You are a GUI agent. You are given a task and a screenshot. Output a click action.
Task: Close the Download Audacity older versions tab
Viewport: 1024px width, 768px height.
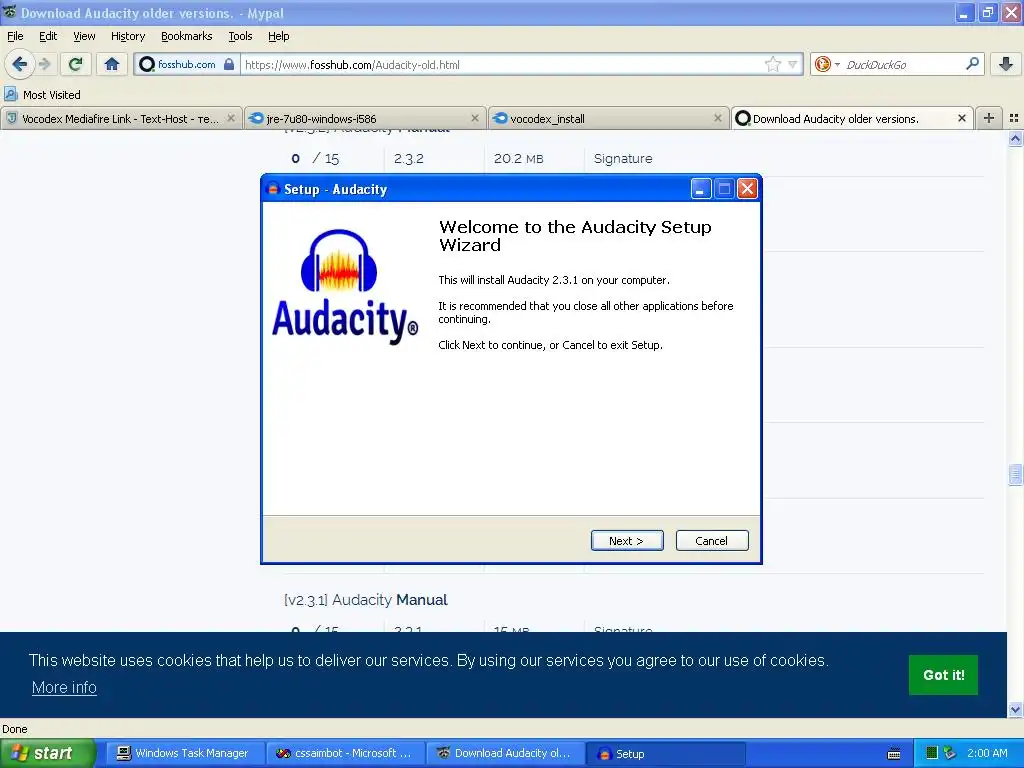click(961, 118)
